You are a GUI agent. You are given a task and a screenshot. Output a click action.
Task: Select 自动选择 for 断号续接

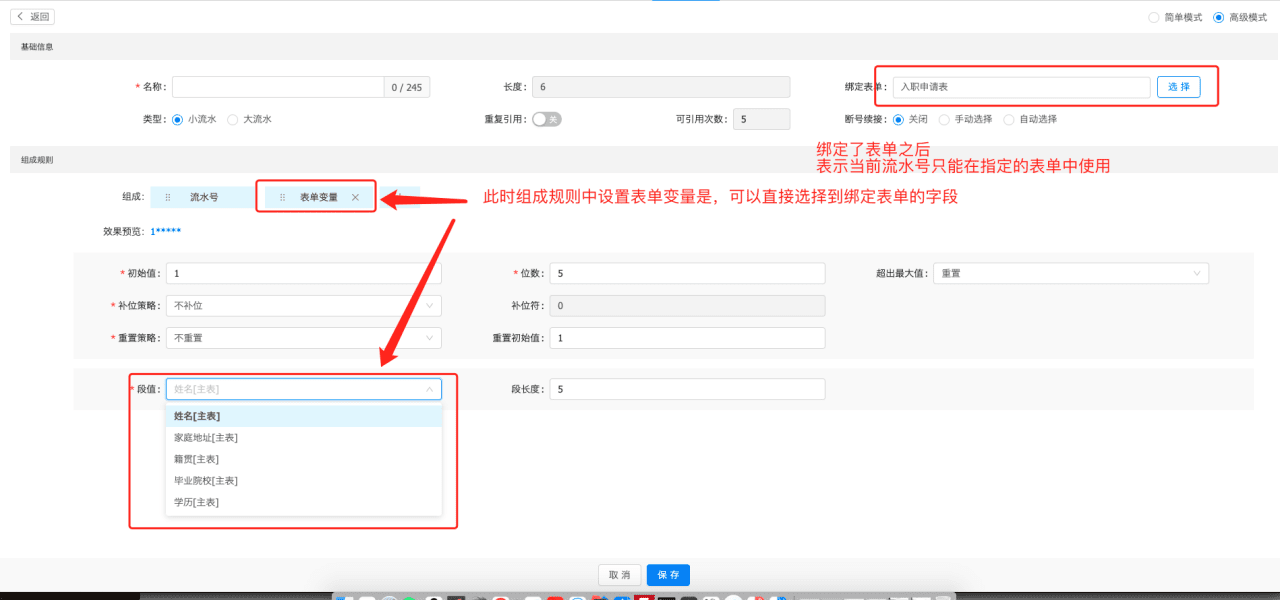(x=1009, y=119)
